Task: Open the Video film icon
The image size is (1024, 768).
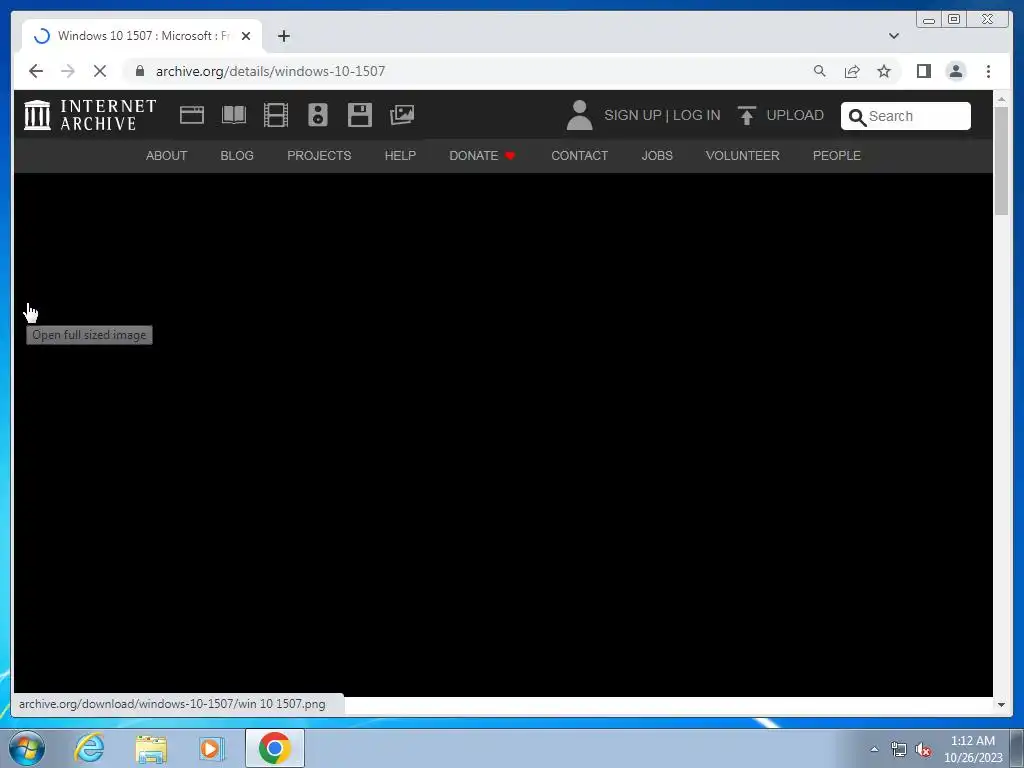Action: click(x=276, y=115)
